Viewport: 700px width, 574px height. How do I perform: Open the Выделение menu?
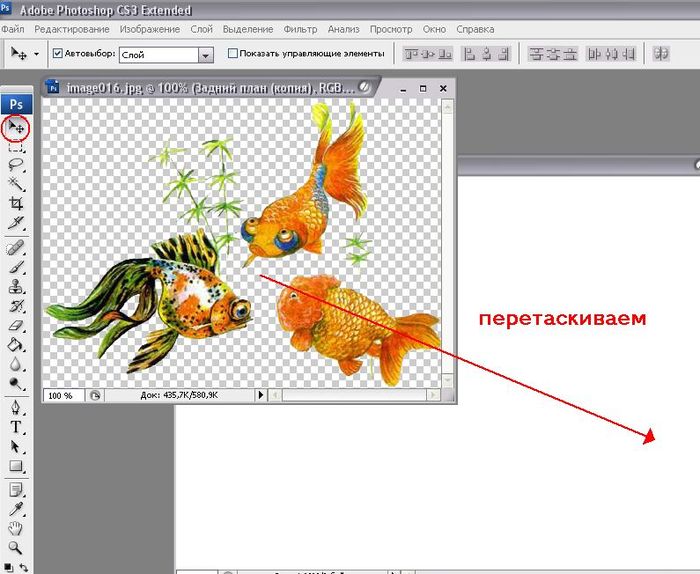coord(248,29)
